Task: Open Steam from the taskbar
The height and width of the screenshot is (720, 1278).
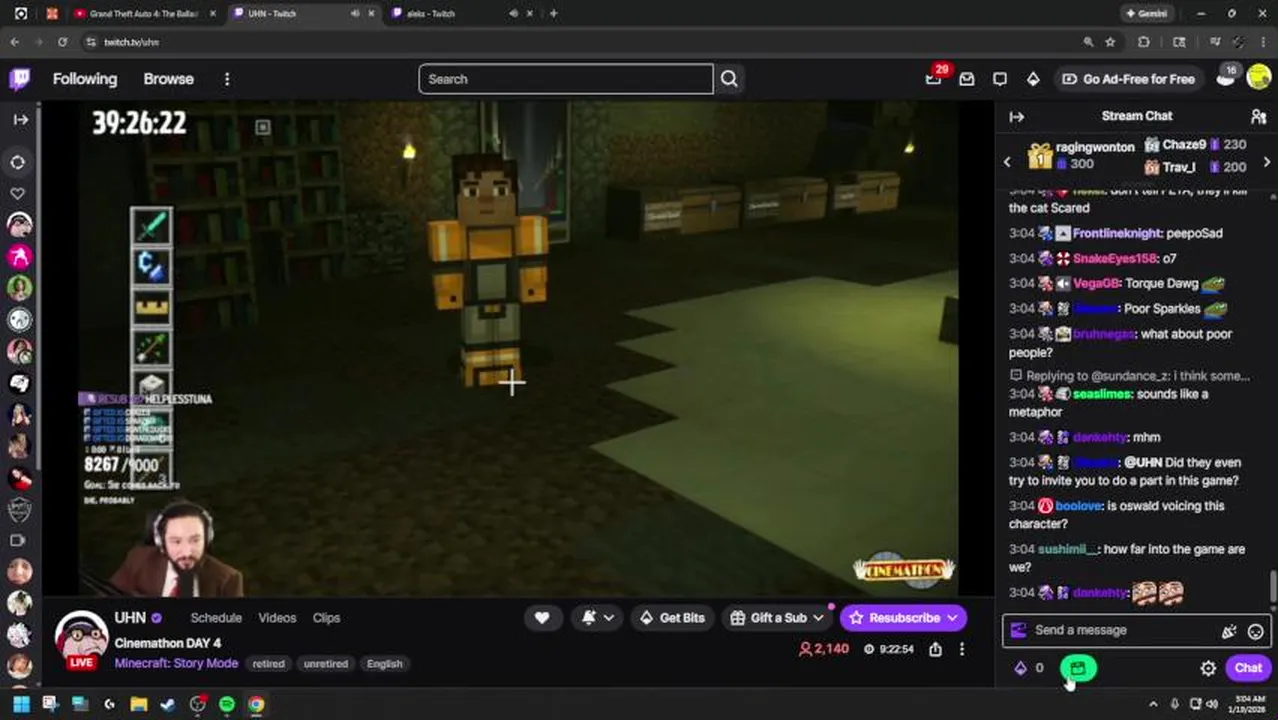Action: tap(168, 705)
